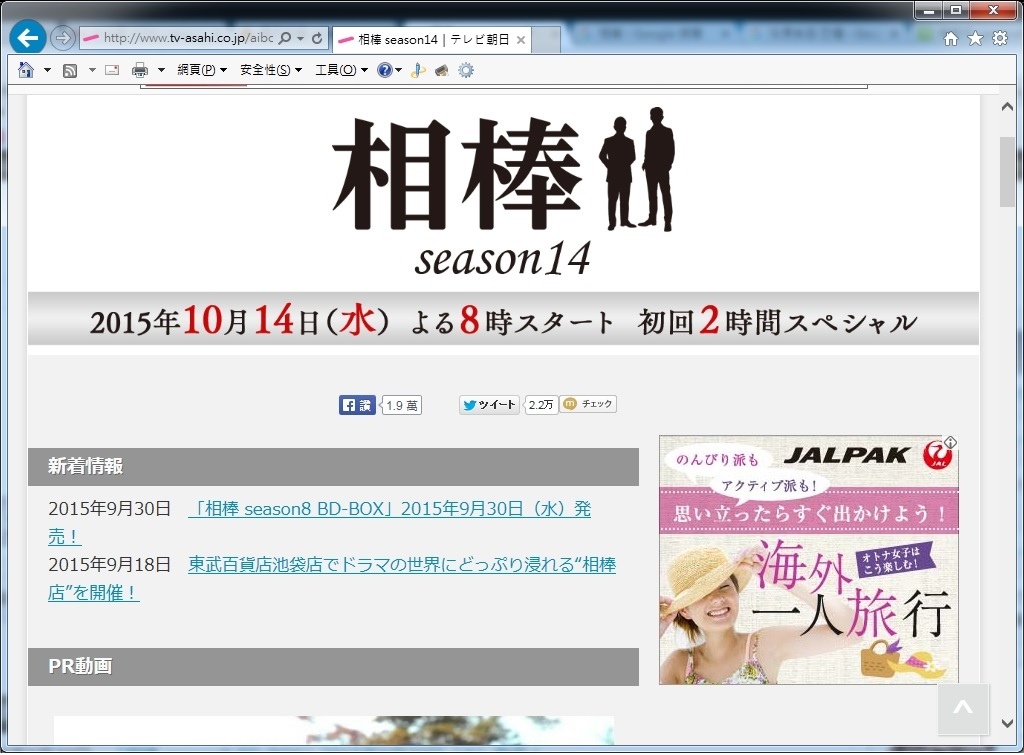Click the gear icon in the command bar
1024x755 pixels.
pos(466,70)
